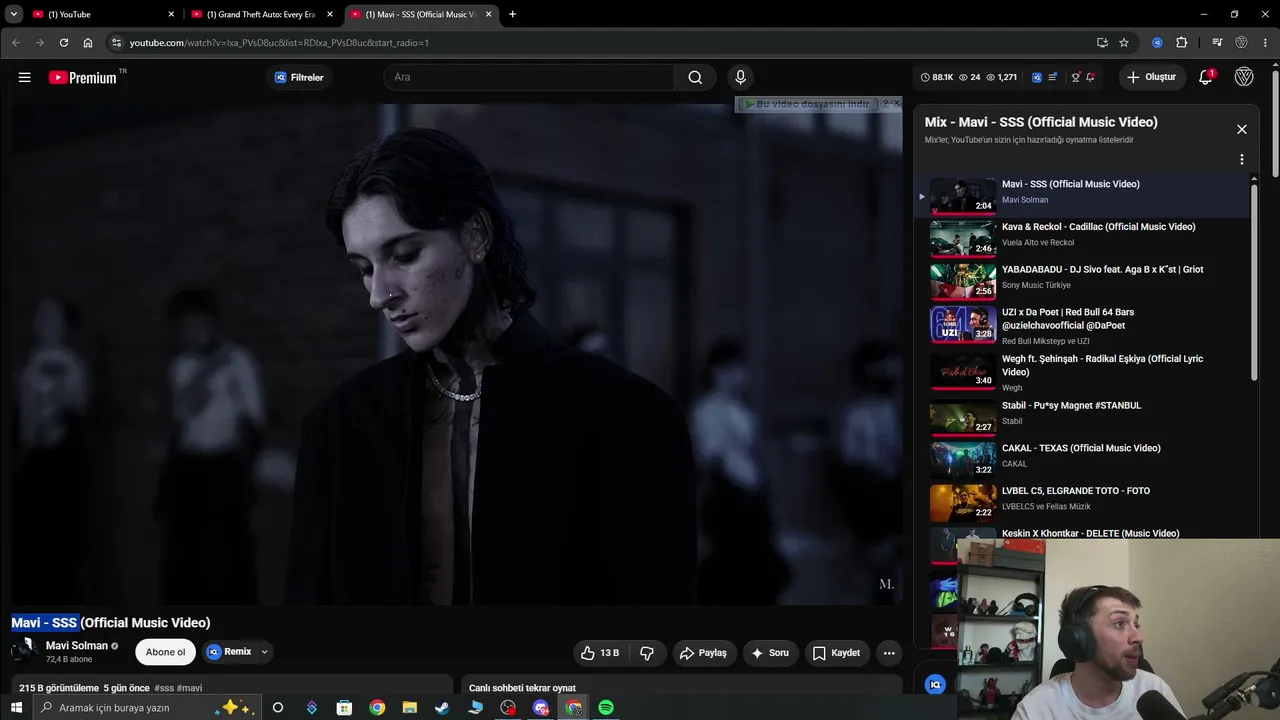Click the Oluştur create button
The height and width of the screenshot is (720, 1280).
click(x=1151, y=77)
